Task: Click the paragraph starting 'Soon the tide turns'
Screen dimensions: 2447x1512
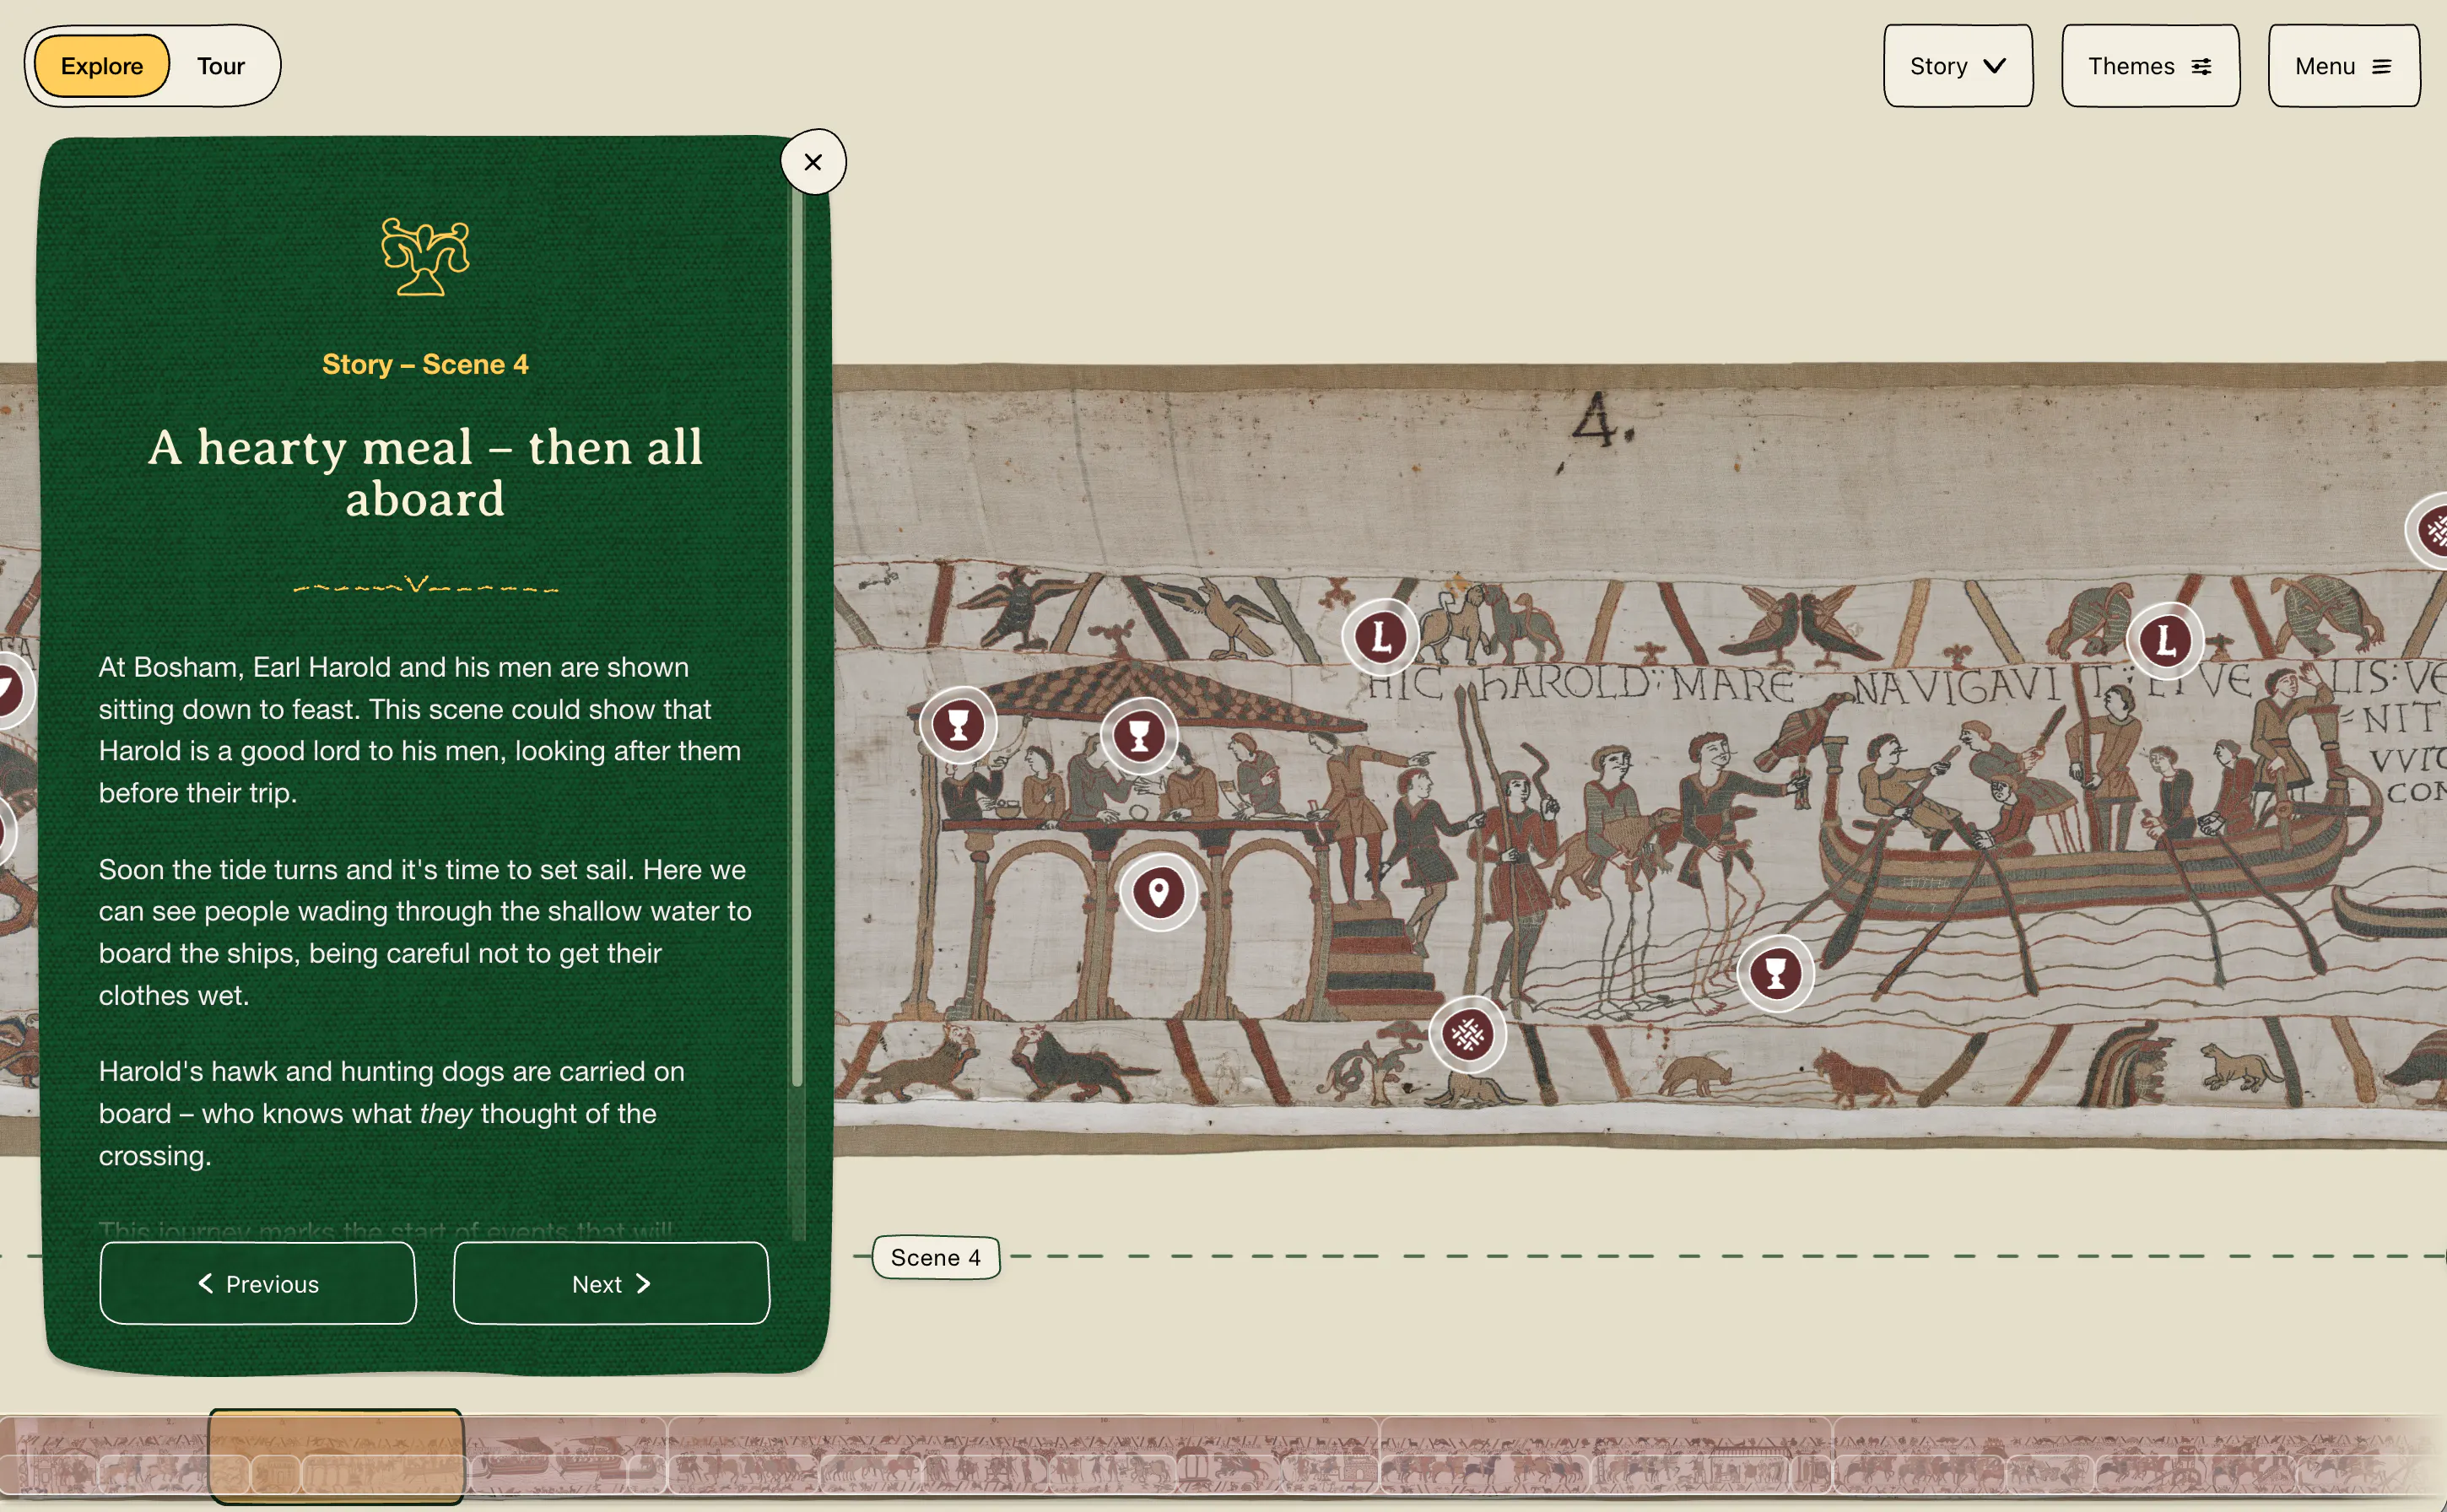Action: (x=425, y=932)
